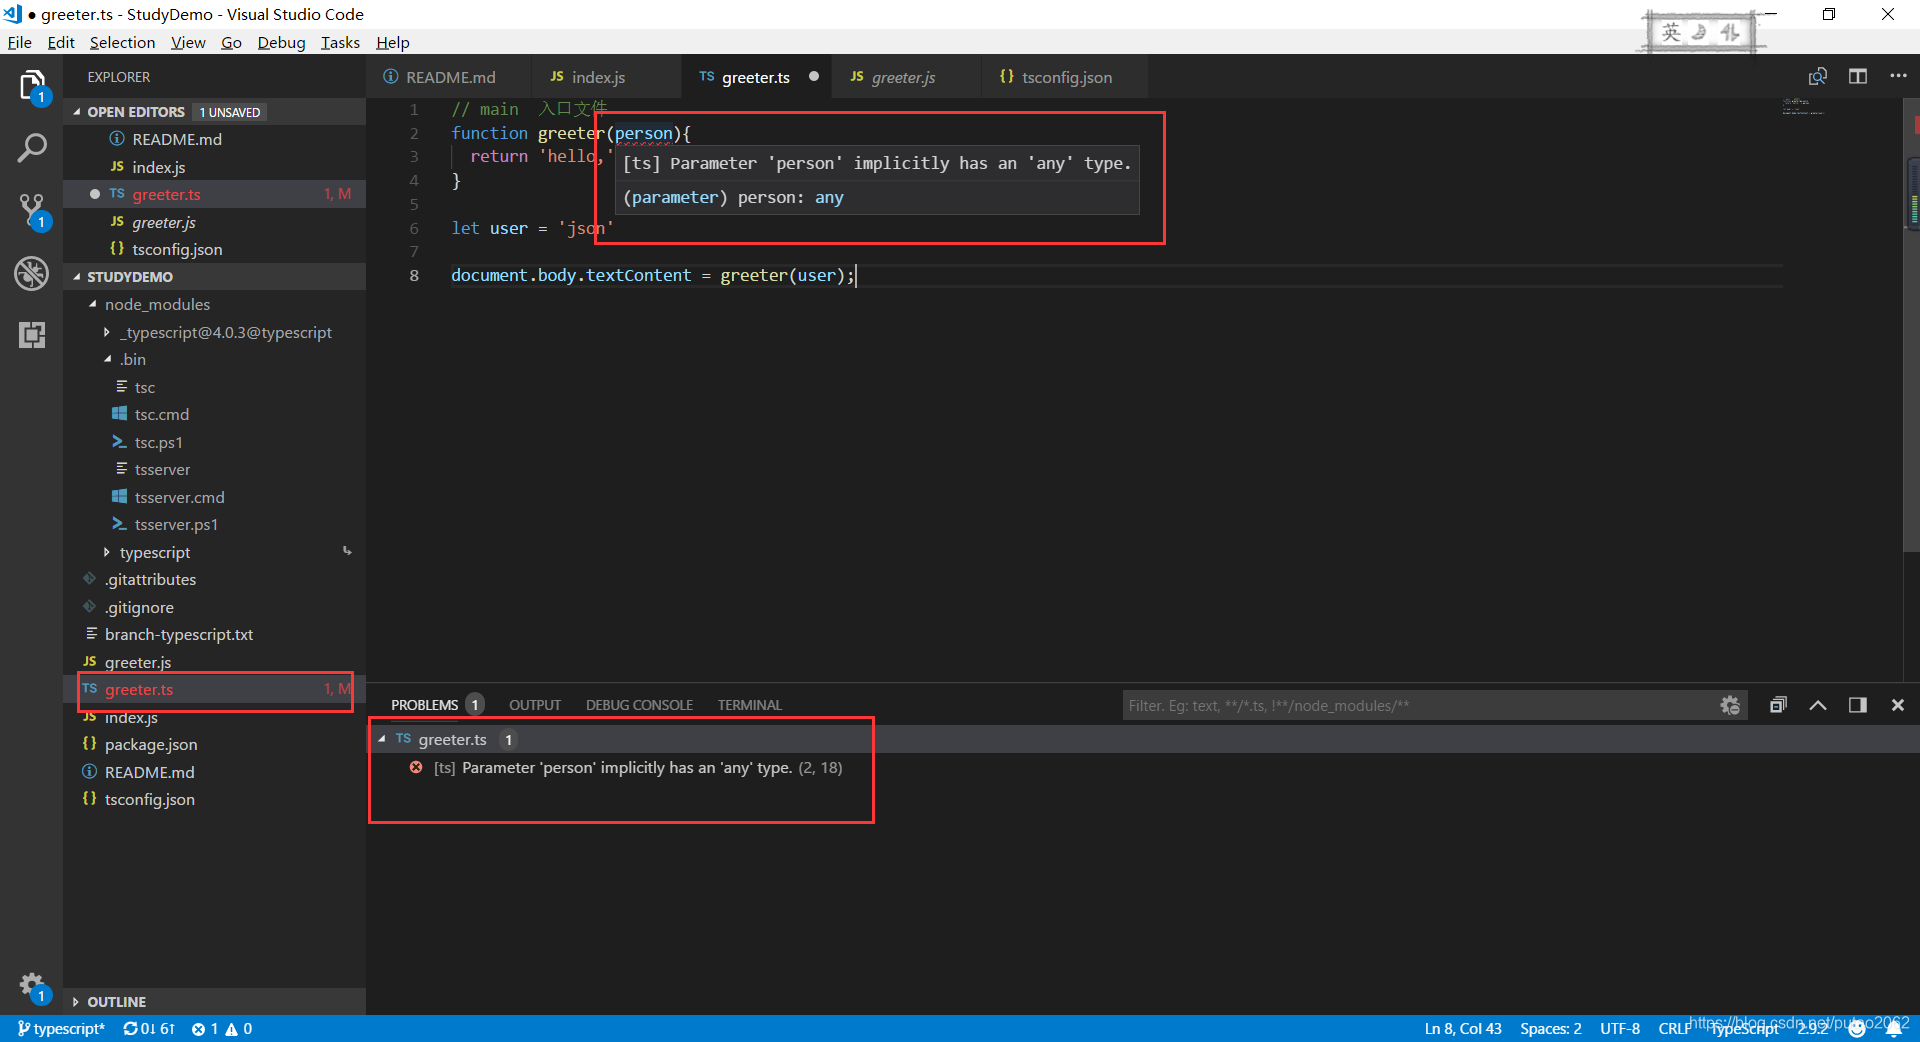Screen dimensions: 1920x1042
Task: Click the feedback smiley in status bar
Action: [x=1858, y=1029]
